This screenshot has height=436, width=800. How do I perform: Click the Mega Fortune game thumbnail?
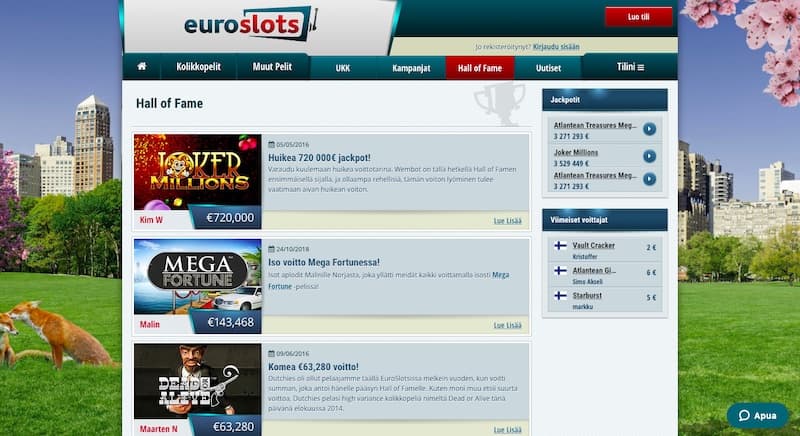pos(197,276)
